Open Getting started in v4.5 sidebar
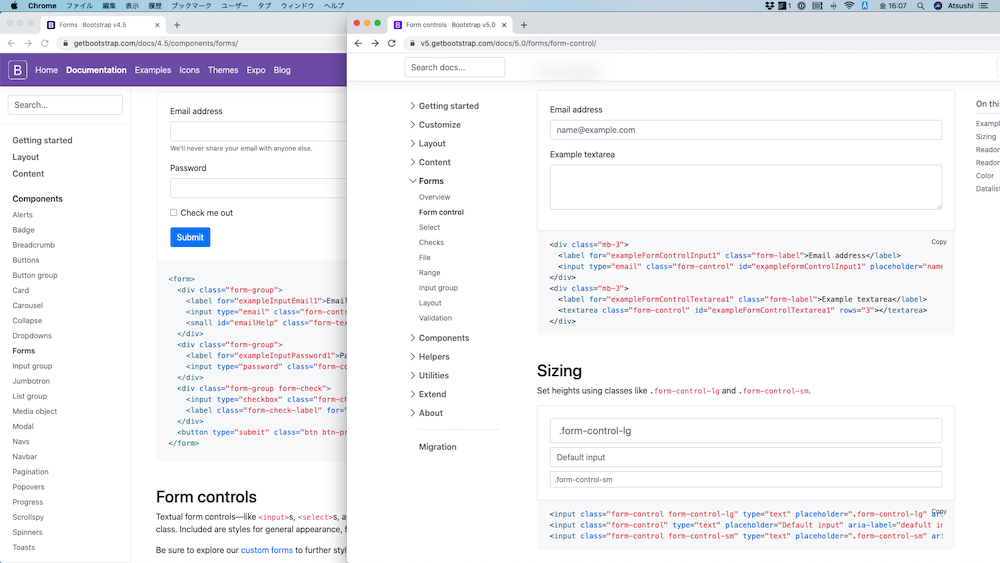The width and height of the screenshot is (1000, 563). (42, 140)
